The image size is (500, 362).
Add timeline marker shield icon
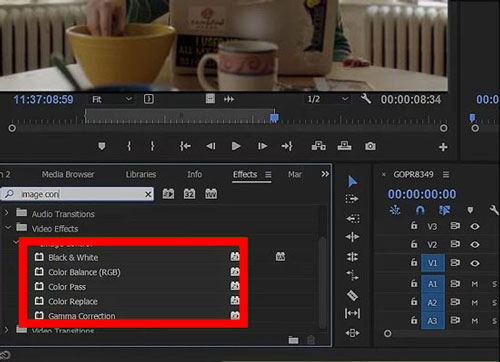pos(470,210)
